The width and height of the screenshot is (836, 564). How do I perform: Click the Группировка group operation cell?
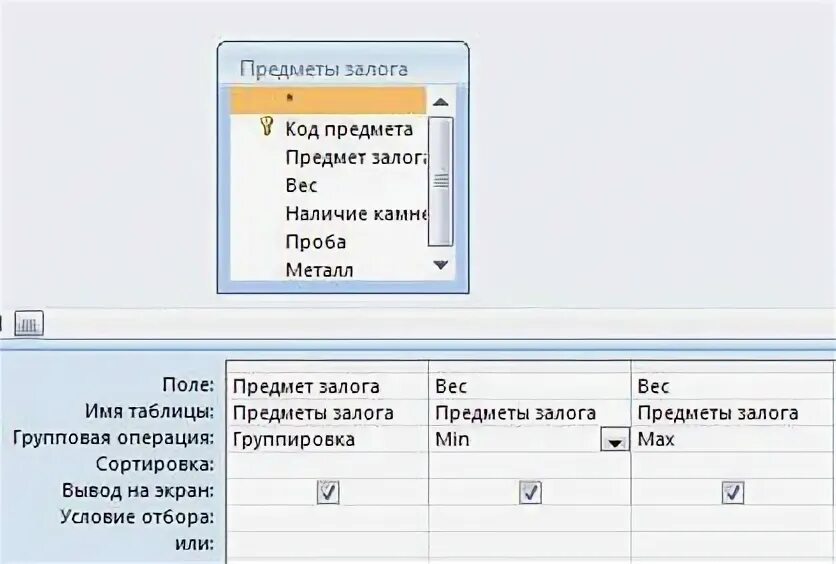point(327,439)
